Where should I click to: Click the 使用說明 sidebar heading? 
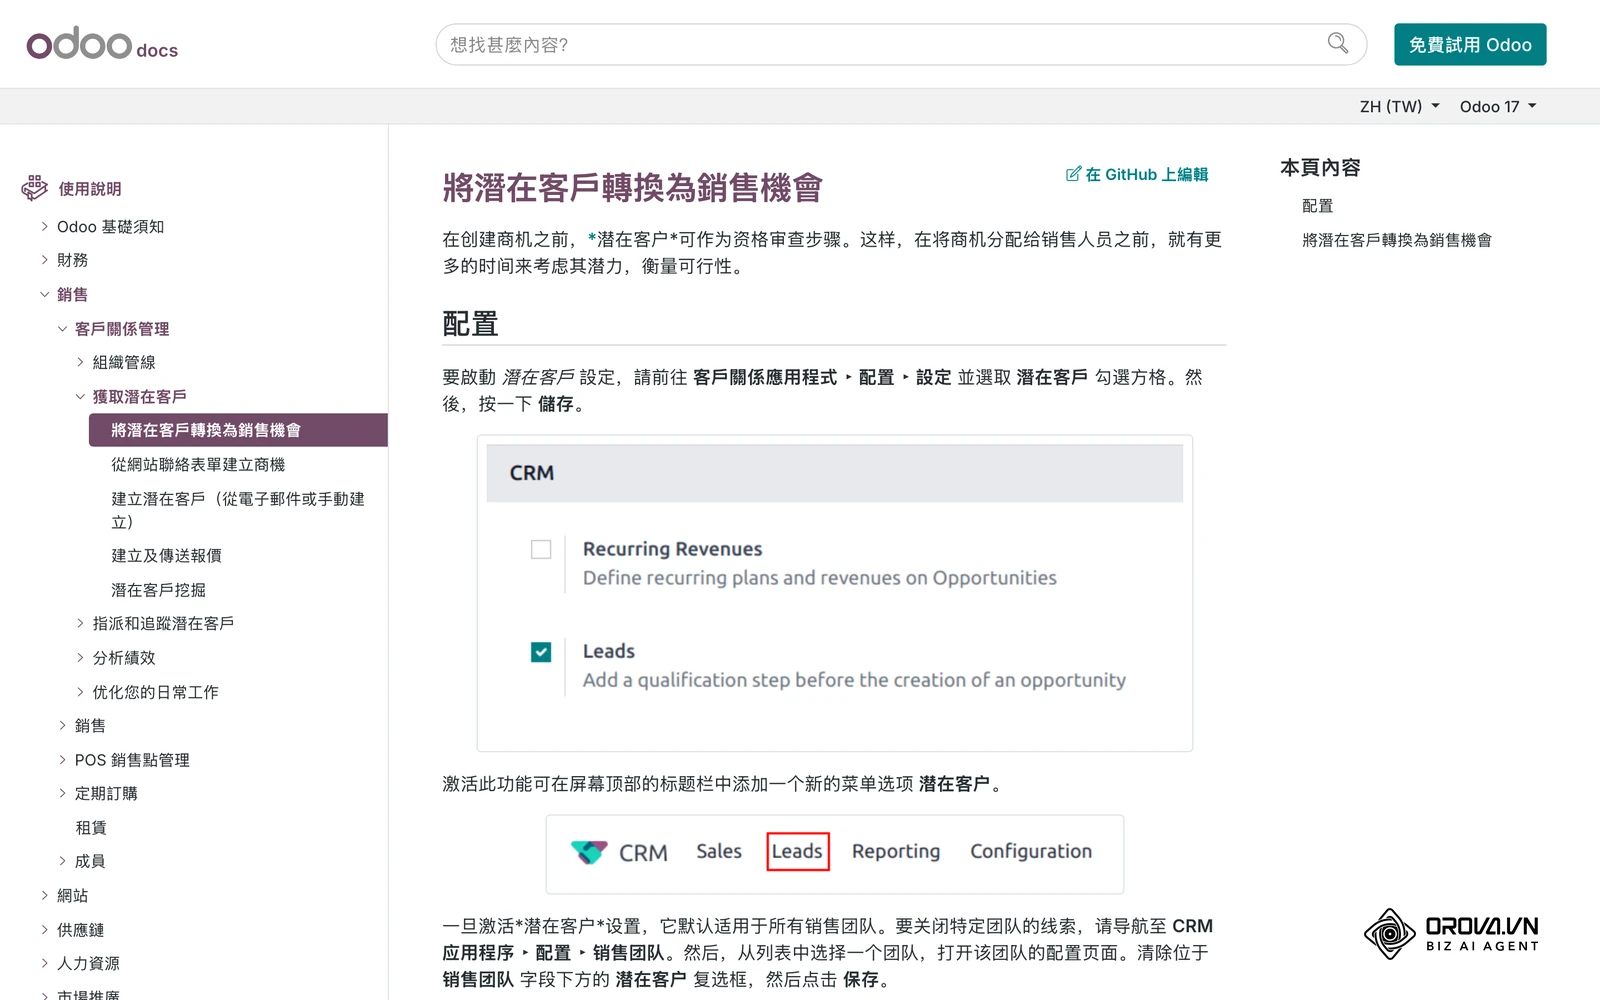[x=90, y=189]
